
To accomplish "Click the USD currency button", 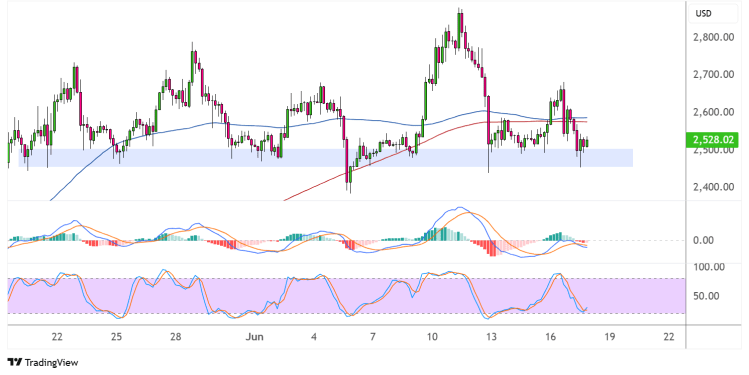I will point(712,14).
